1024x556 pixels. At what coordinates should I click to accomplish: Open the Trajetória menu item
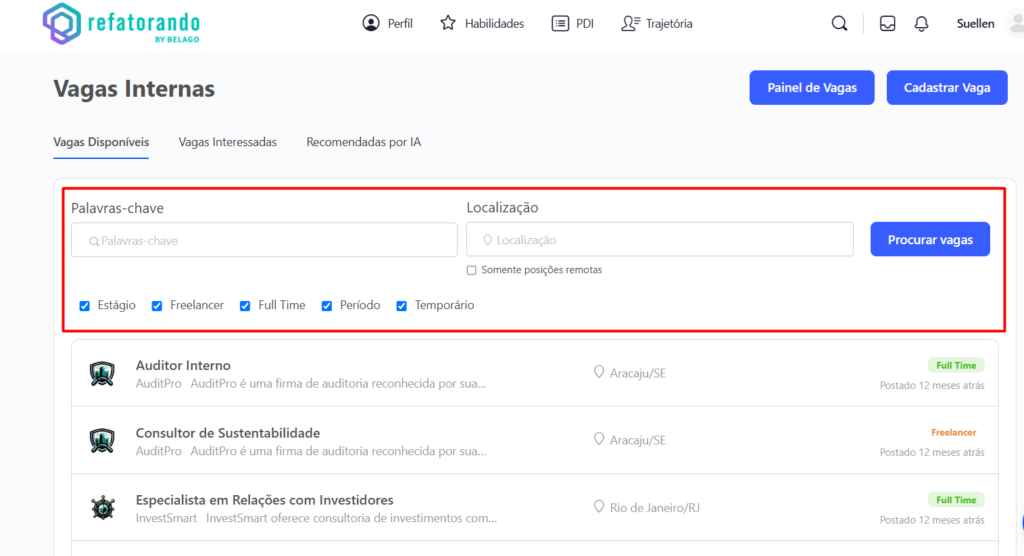656,24
